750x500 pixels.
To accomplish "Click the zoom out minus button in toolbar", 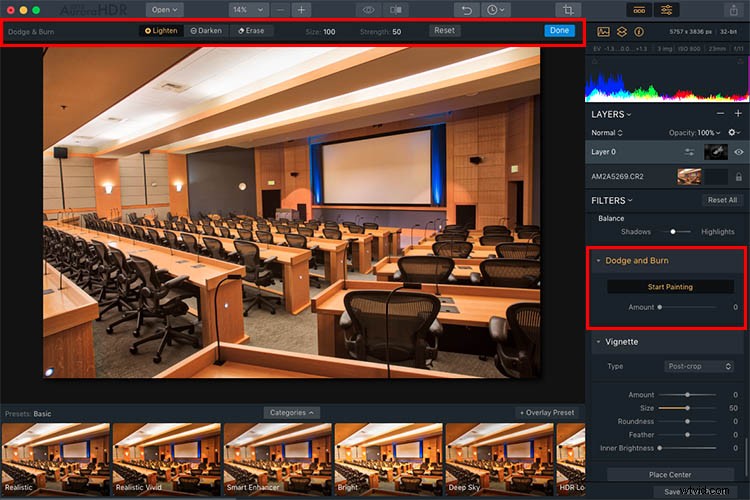I will pyautogui.click(x=280, y=10).
